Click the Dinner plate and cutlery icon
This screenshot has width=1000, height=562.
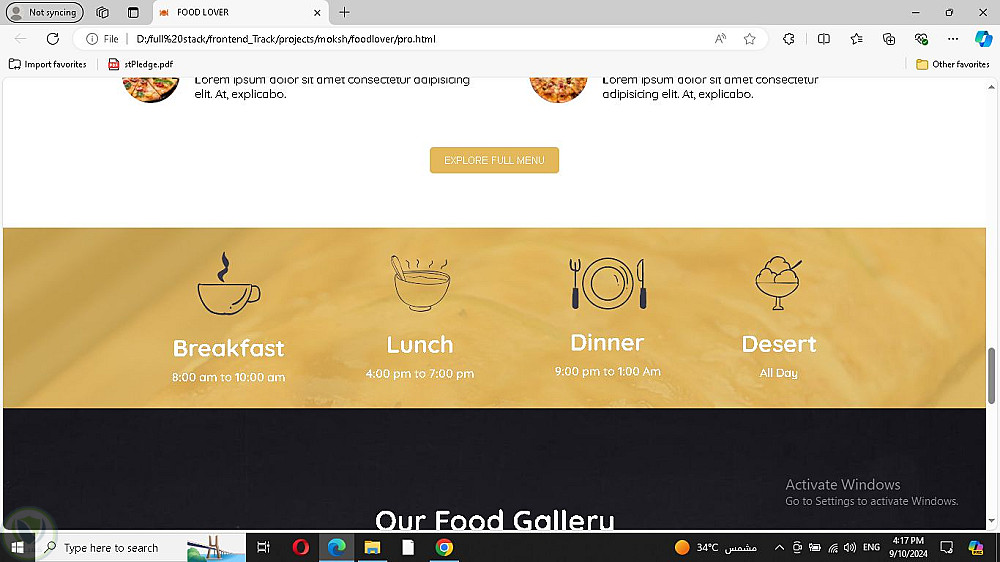coord(608,283)
